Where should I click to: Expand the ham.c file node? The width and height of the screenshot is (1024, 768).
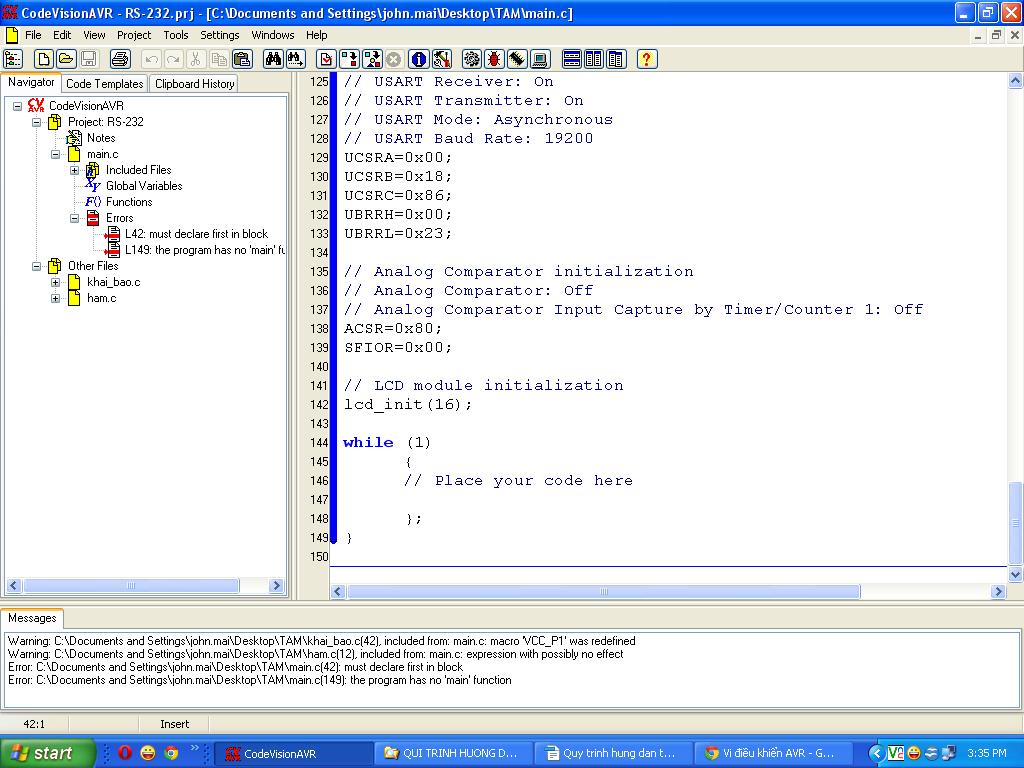click(x=56, y=298)
